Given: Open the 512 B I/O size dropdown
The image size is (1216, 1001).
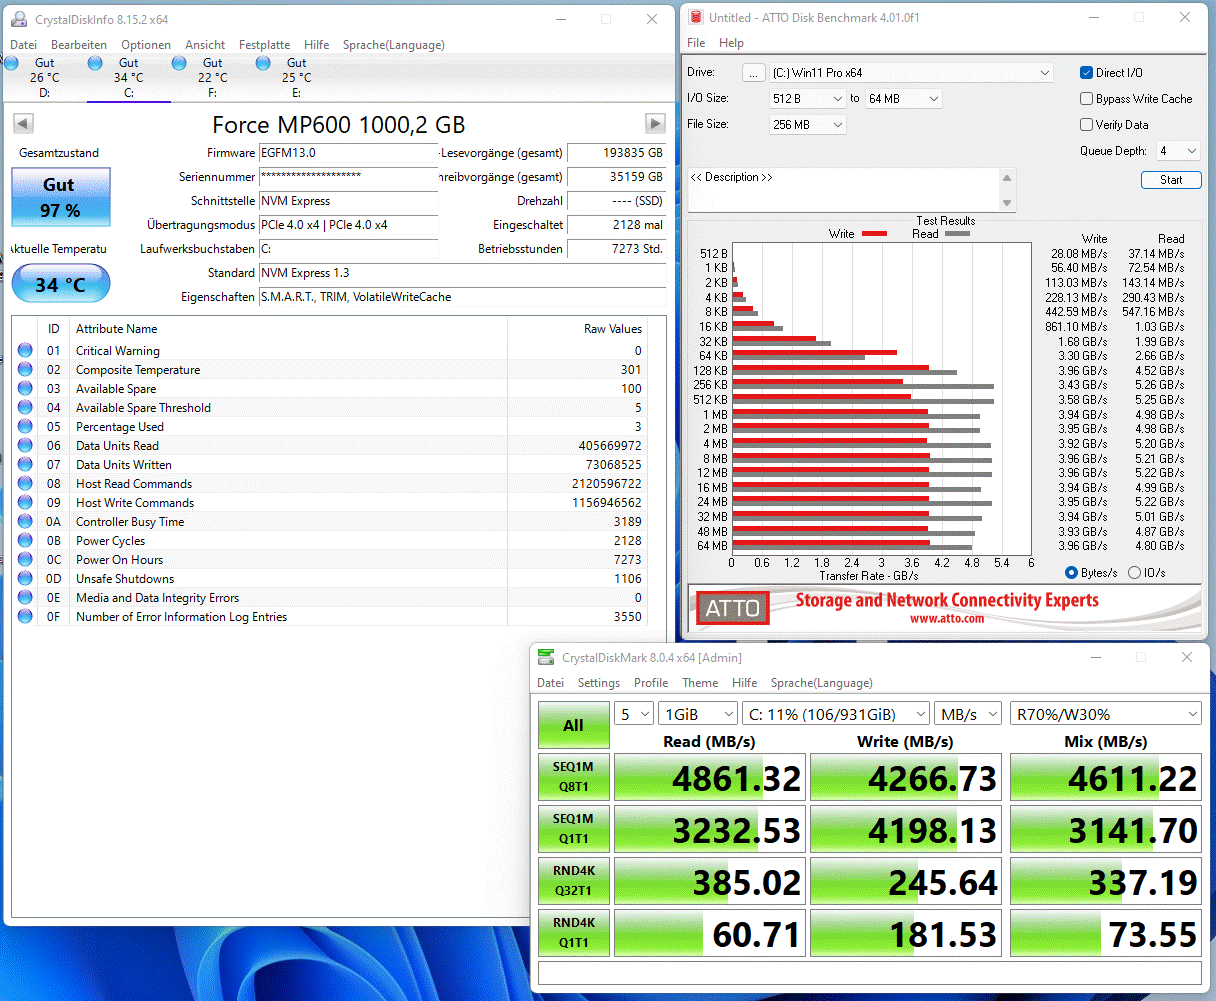Looking at the screenshot, I should [x=808, y=98].
